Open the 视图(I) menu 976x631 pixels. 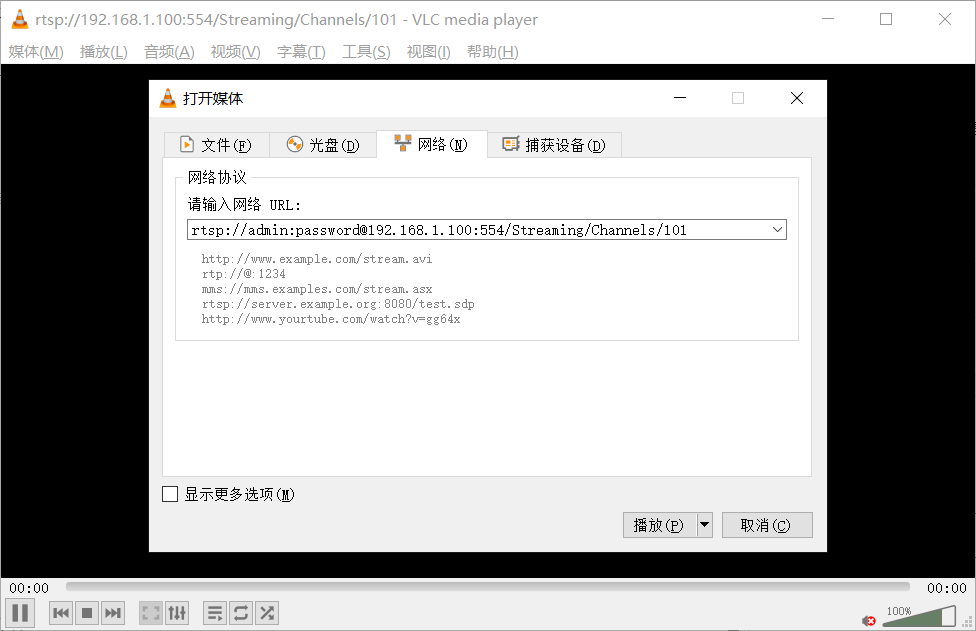pyautogui.click(x=429, y=52)
